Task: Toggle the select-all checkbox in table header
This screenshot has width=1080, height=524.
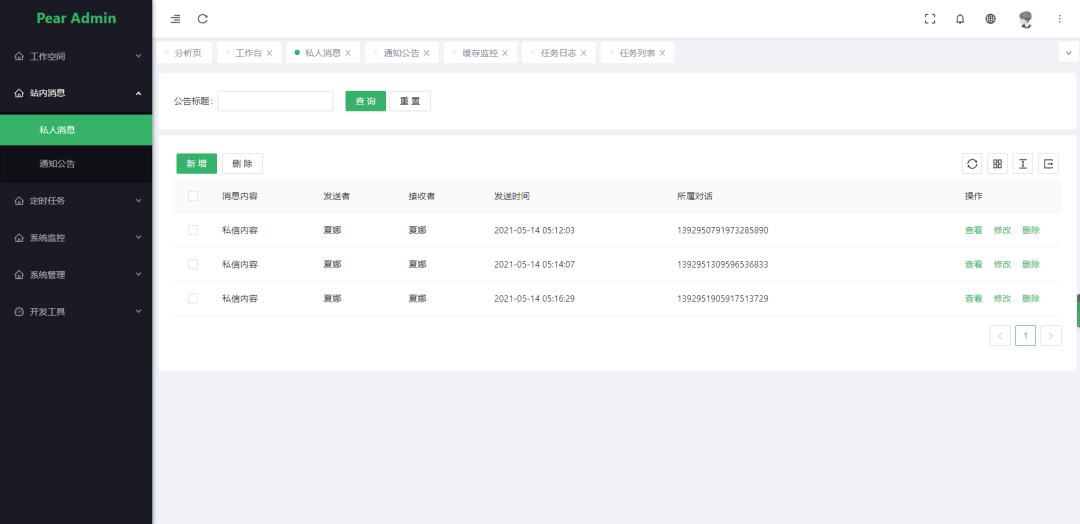Action: coord(193,196)
